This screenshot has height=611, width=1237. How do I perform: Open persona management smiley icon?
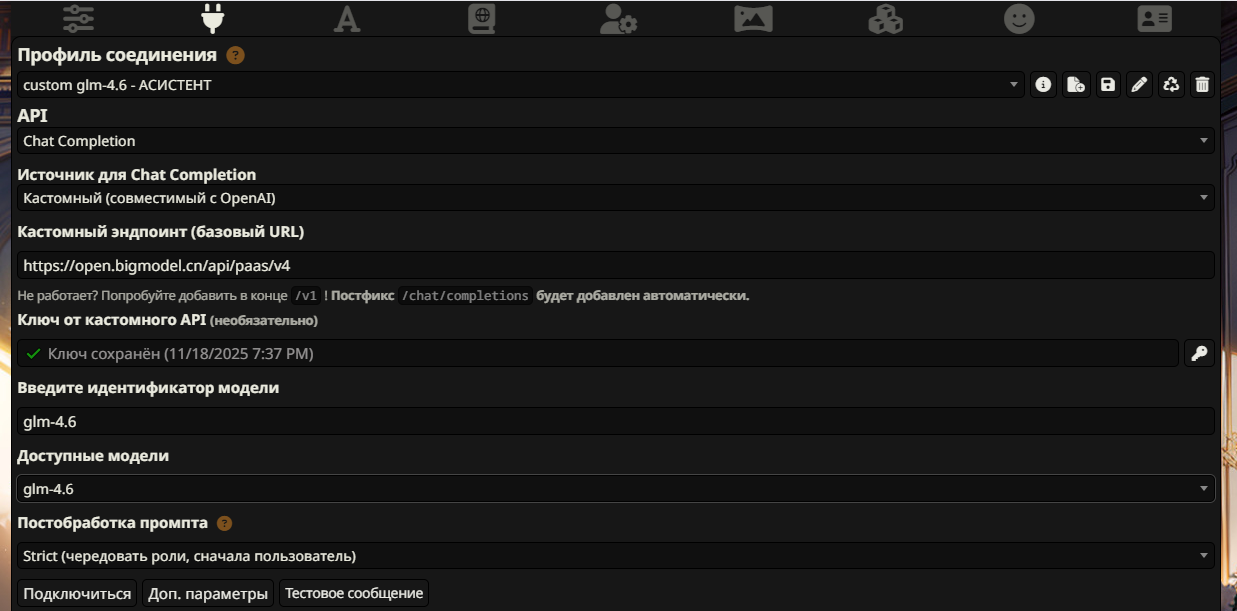(x=1019, y=19)
